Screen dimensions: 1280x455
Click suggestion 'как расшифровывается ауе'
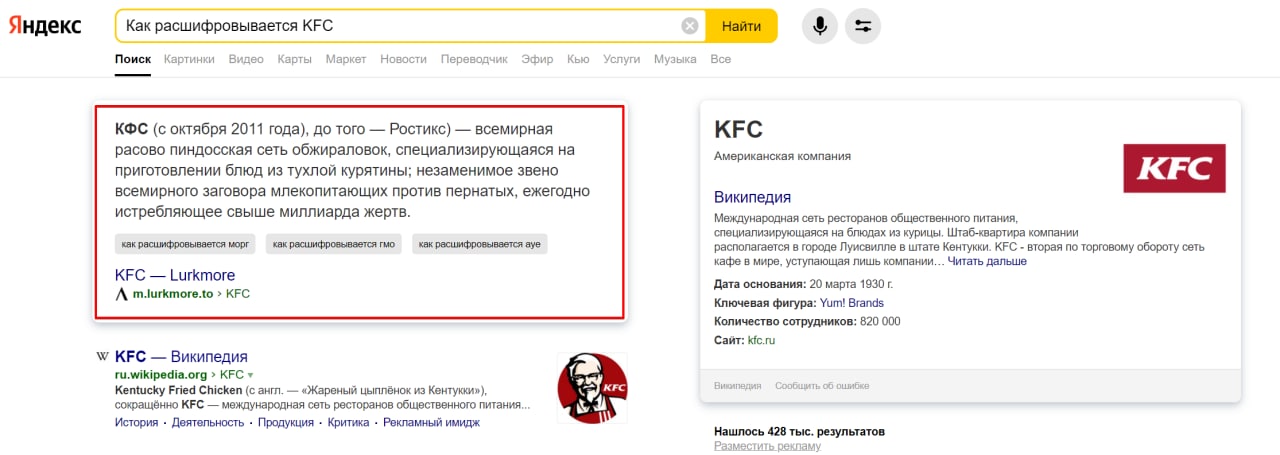coord(479,244)
